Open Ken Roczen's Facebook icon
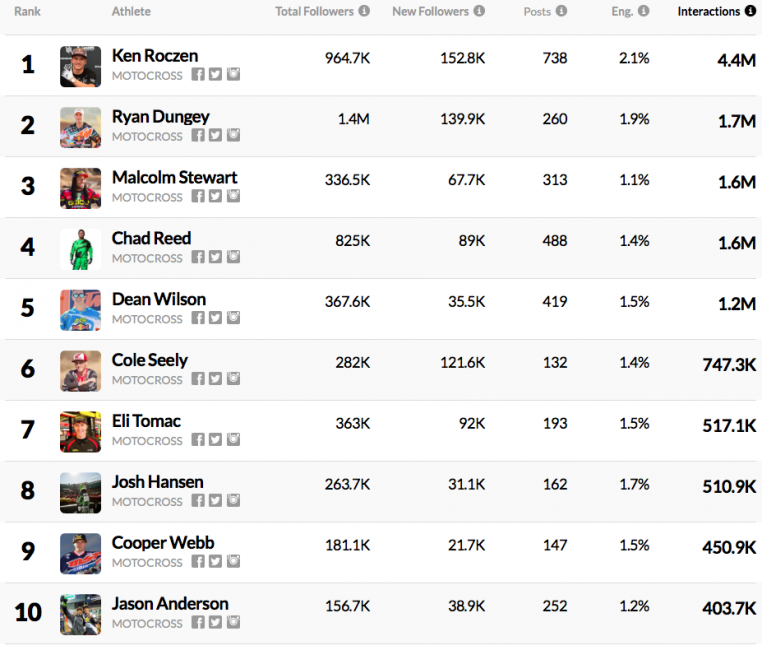Viewport: 762px width, 650px height. pos(198,75)
